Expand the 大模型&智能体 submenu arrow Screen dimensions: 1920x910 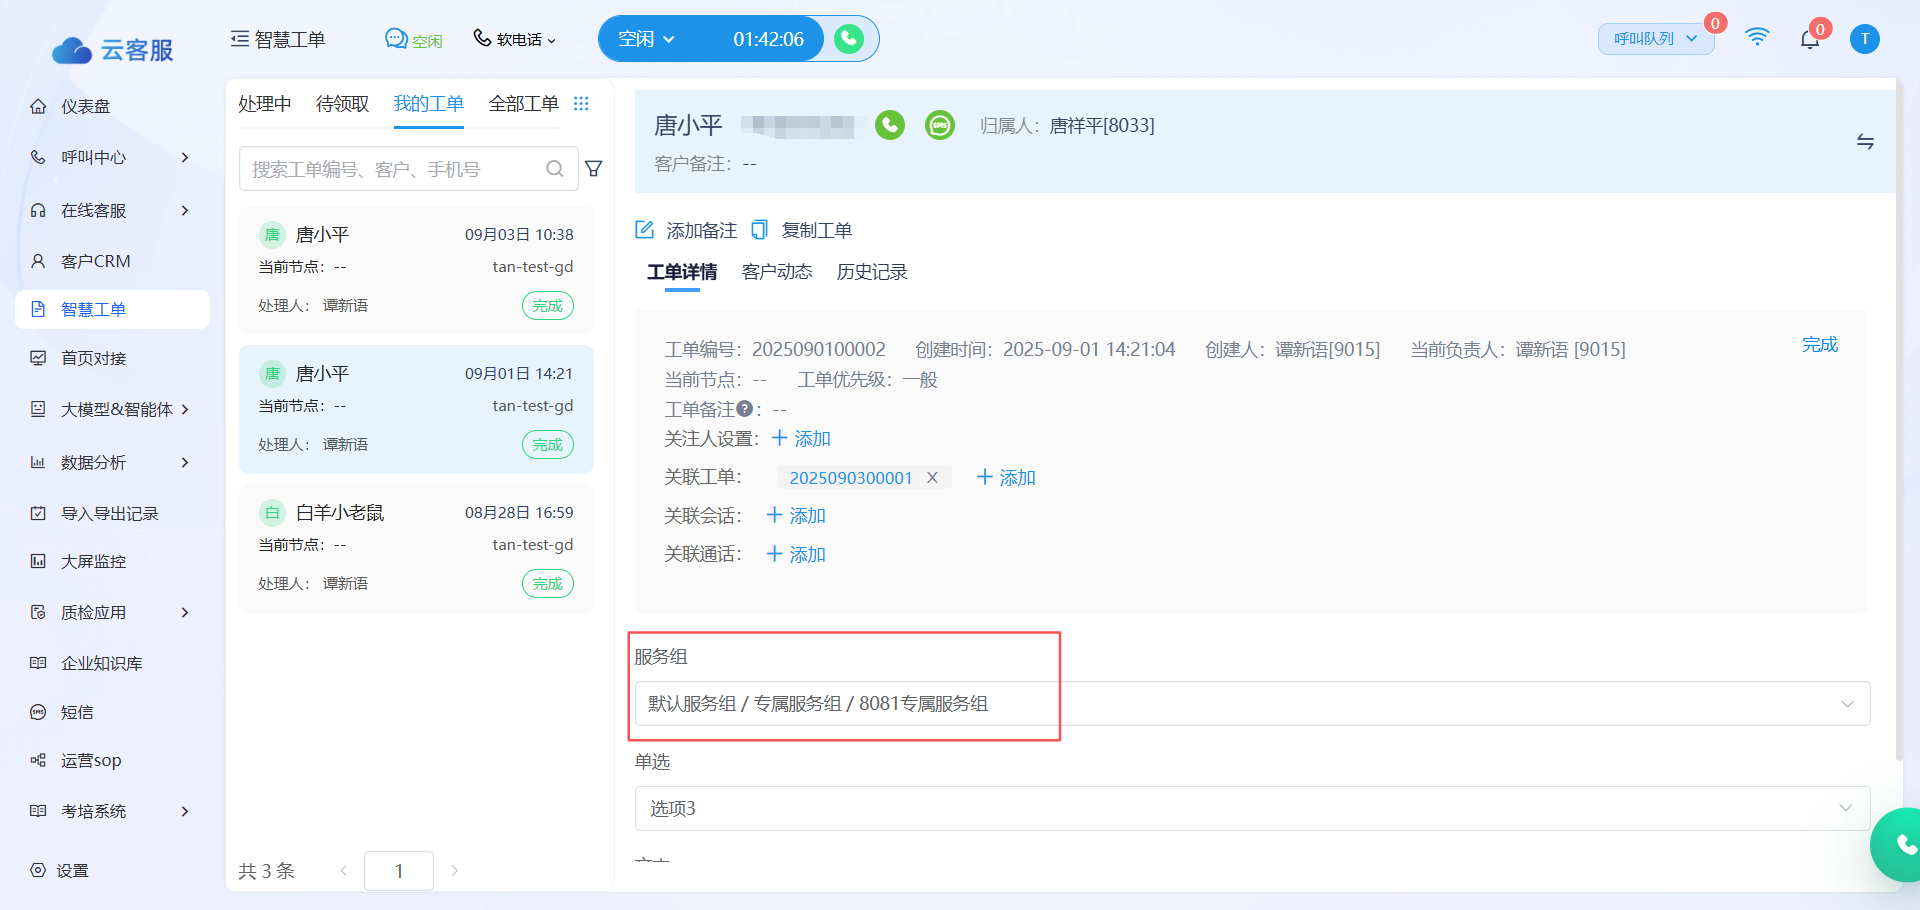click(185, 409)
